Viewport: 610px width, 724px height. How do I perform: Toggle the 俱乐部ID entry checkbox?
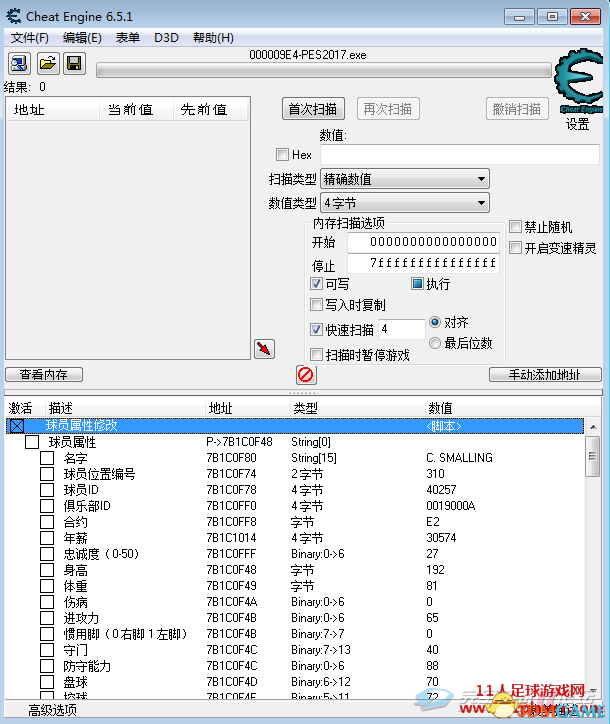coord(47,506)
